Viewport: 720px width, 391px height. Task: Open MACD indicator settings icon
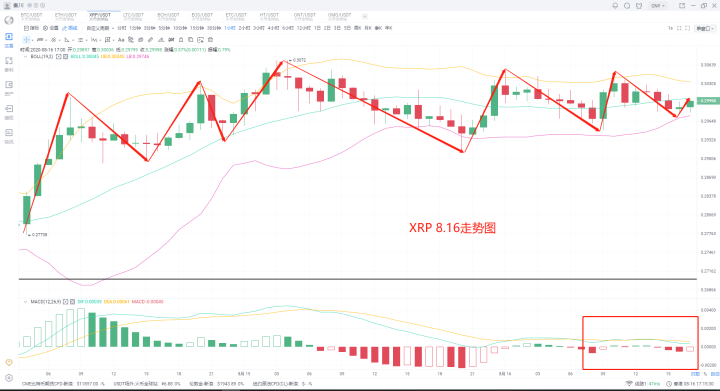point(65,302)
